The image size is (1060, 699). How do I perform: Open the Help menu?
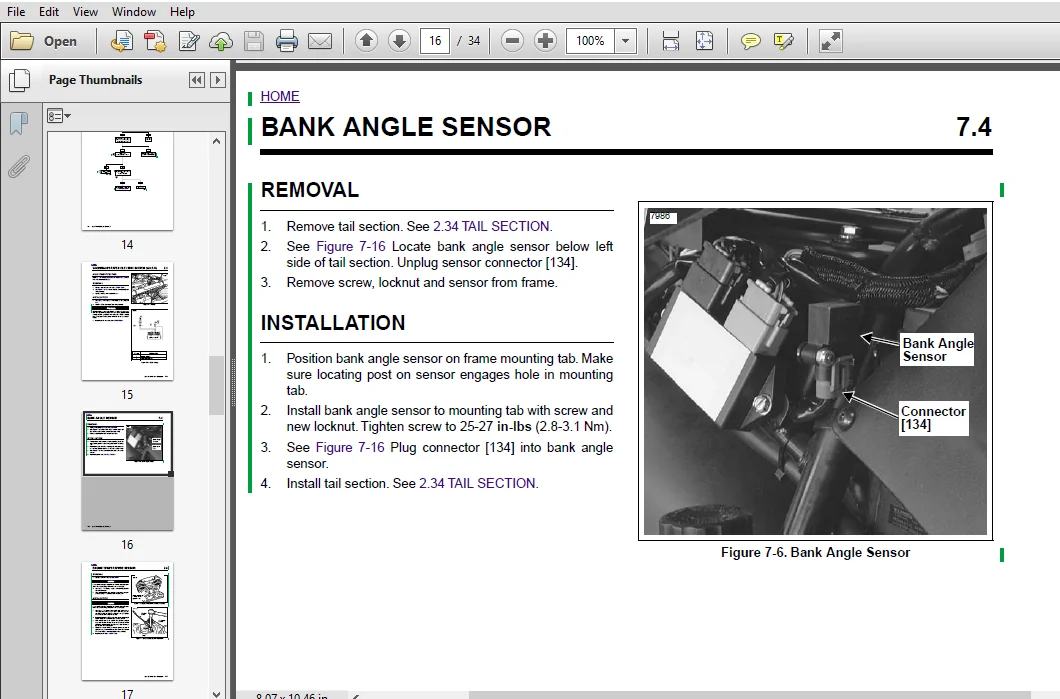tap(182, 11)
